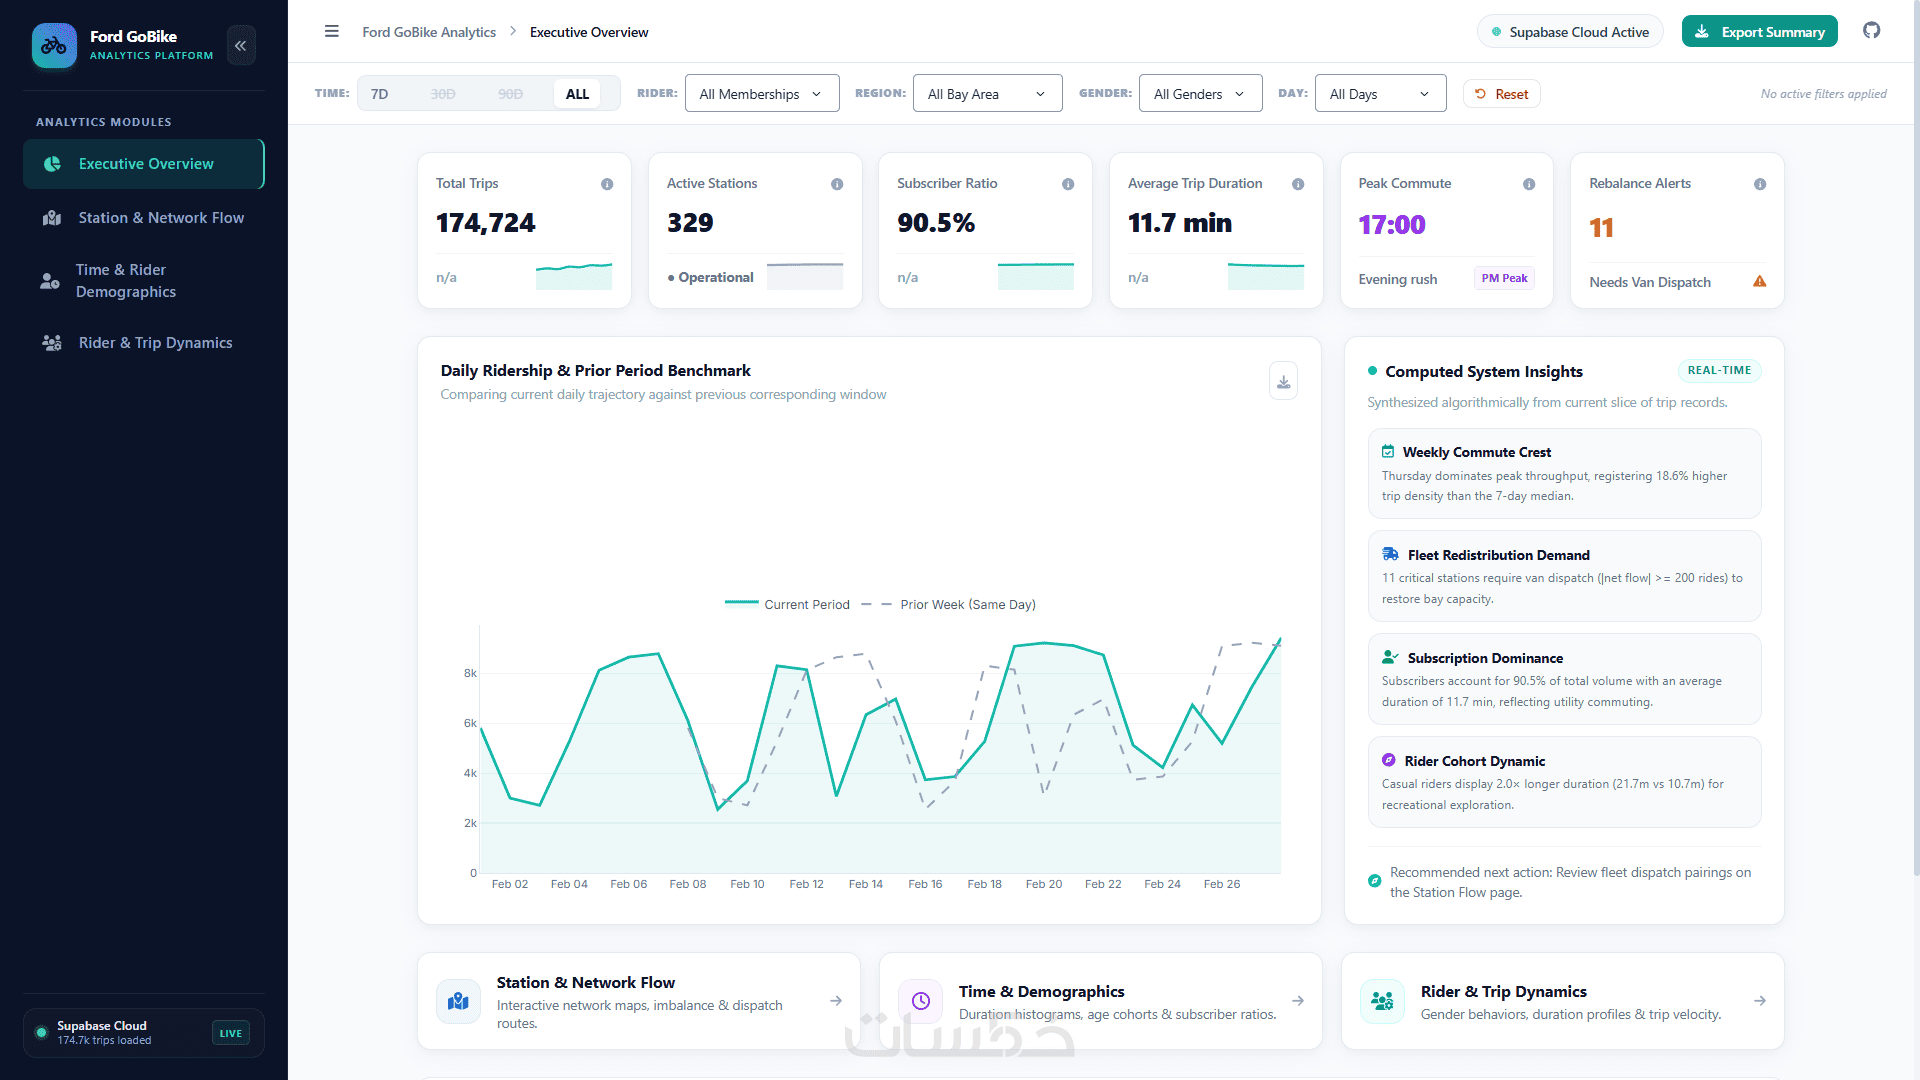Screen dimensions: 1920x1080
Task: Click the Ford GoBike Analytics breadcrumb
Action: (429, 32)
